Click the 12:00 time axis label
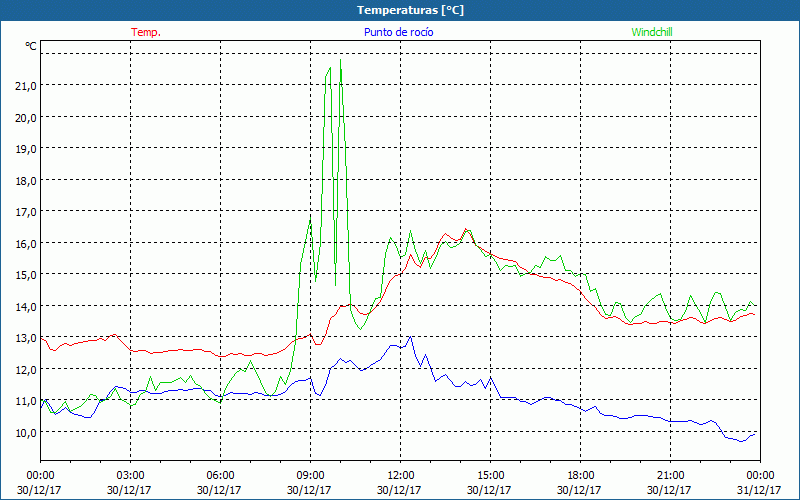 pos(400,476)
